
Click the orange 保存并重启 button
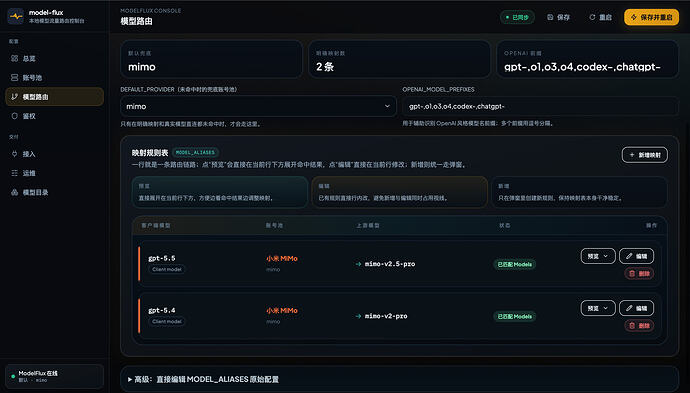tap(651, 17)
